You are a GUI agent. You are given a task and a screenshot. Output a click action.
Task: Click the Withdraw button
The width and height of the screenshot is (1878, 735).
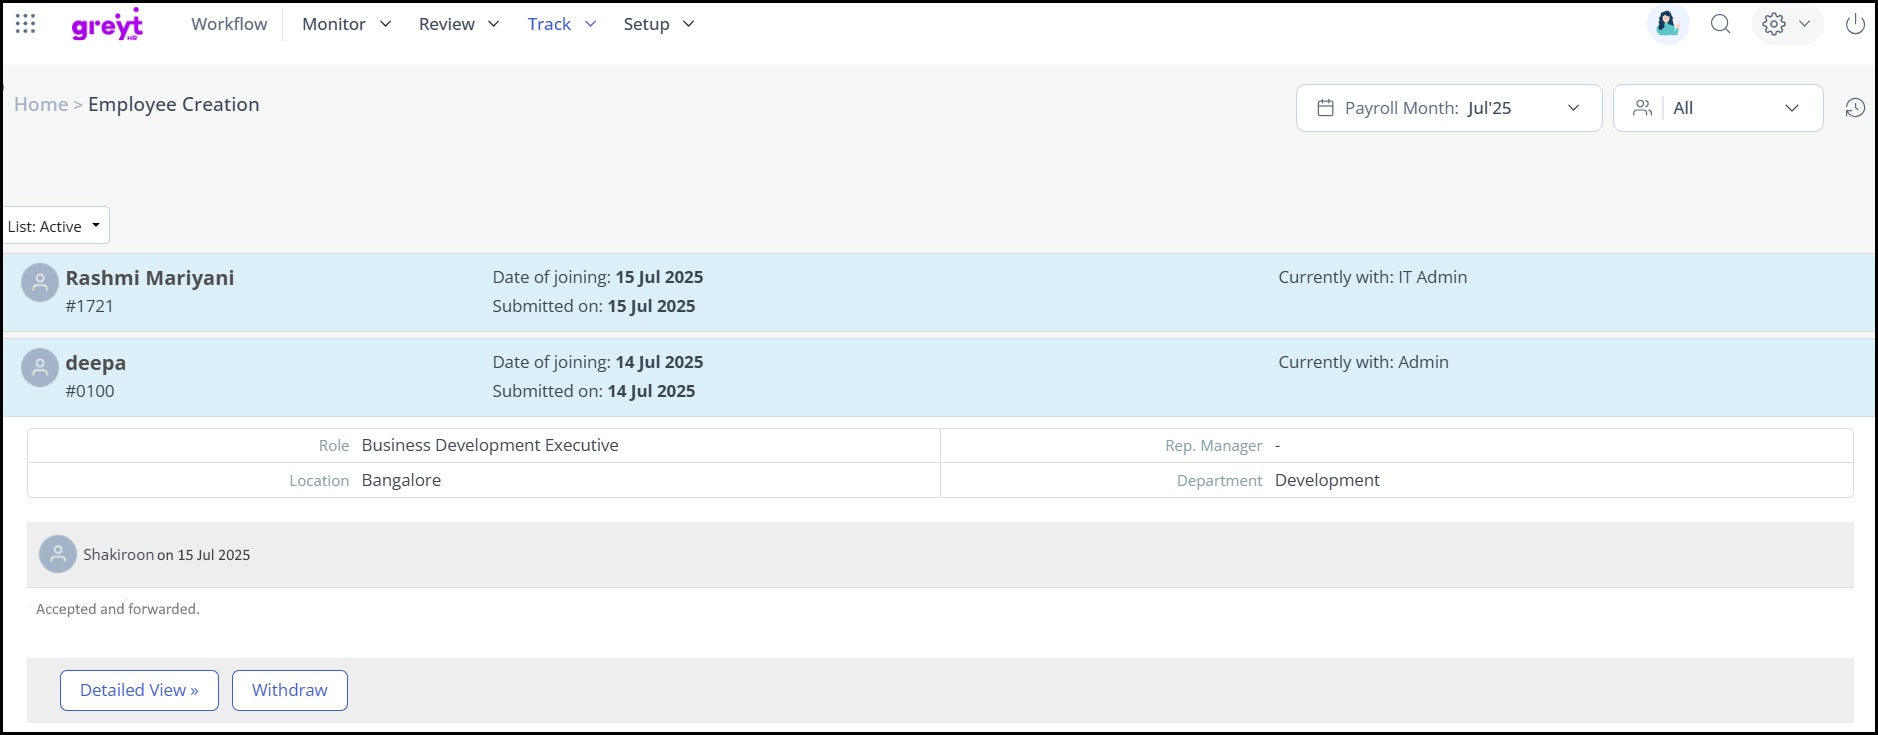point(290,690)
